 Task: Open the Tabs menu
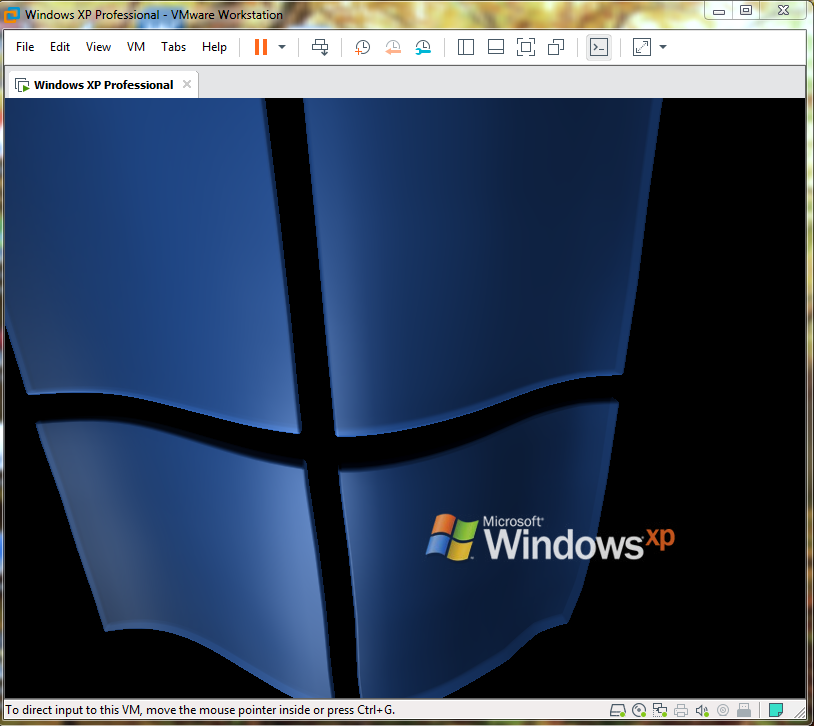pyautogui.click(x=173, y=47)
